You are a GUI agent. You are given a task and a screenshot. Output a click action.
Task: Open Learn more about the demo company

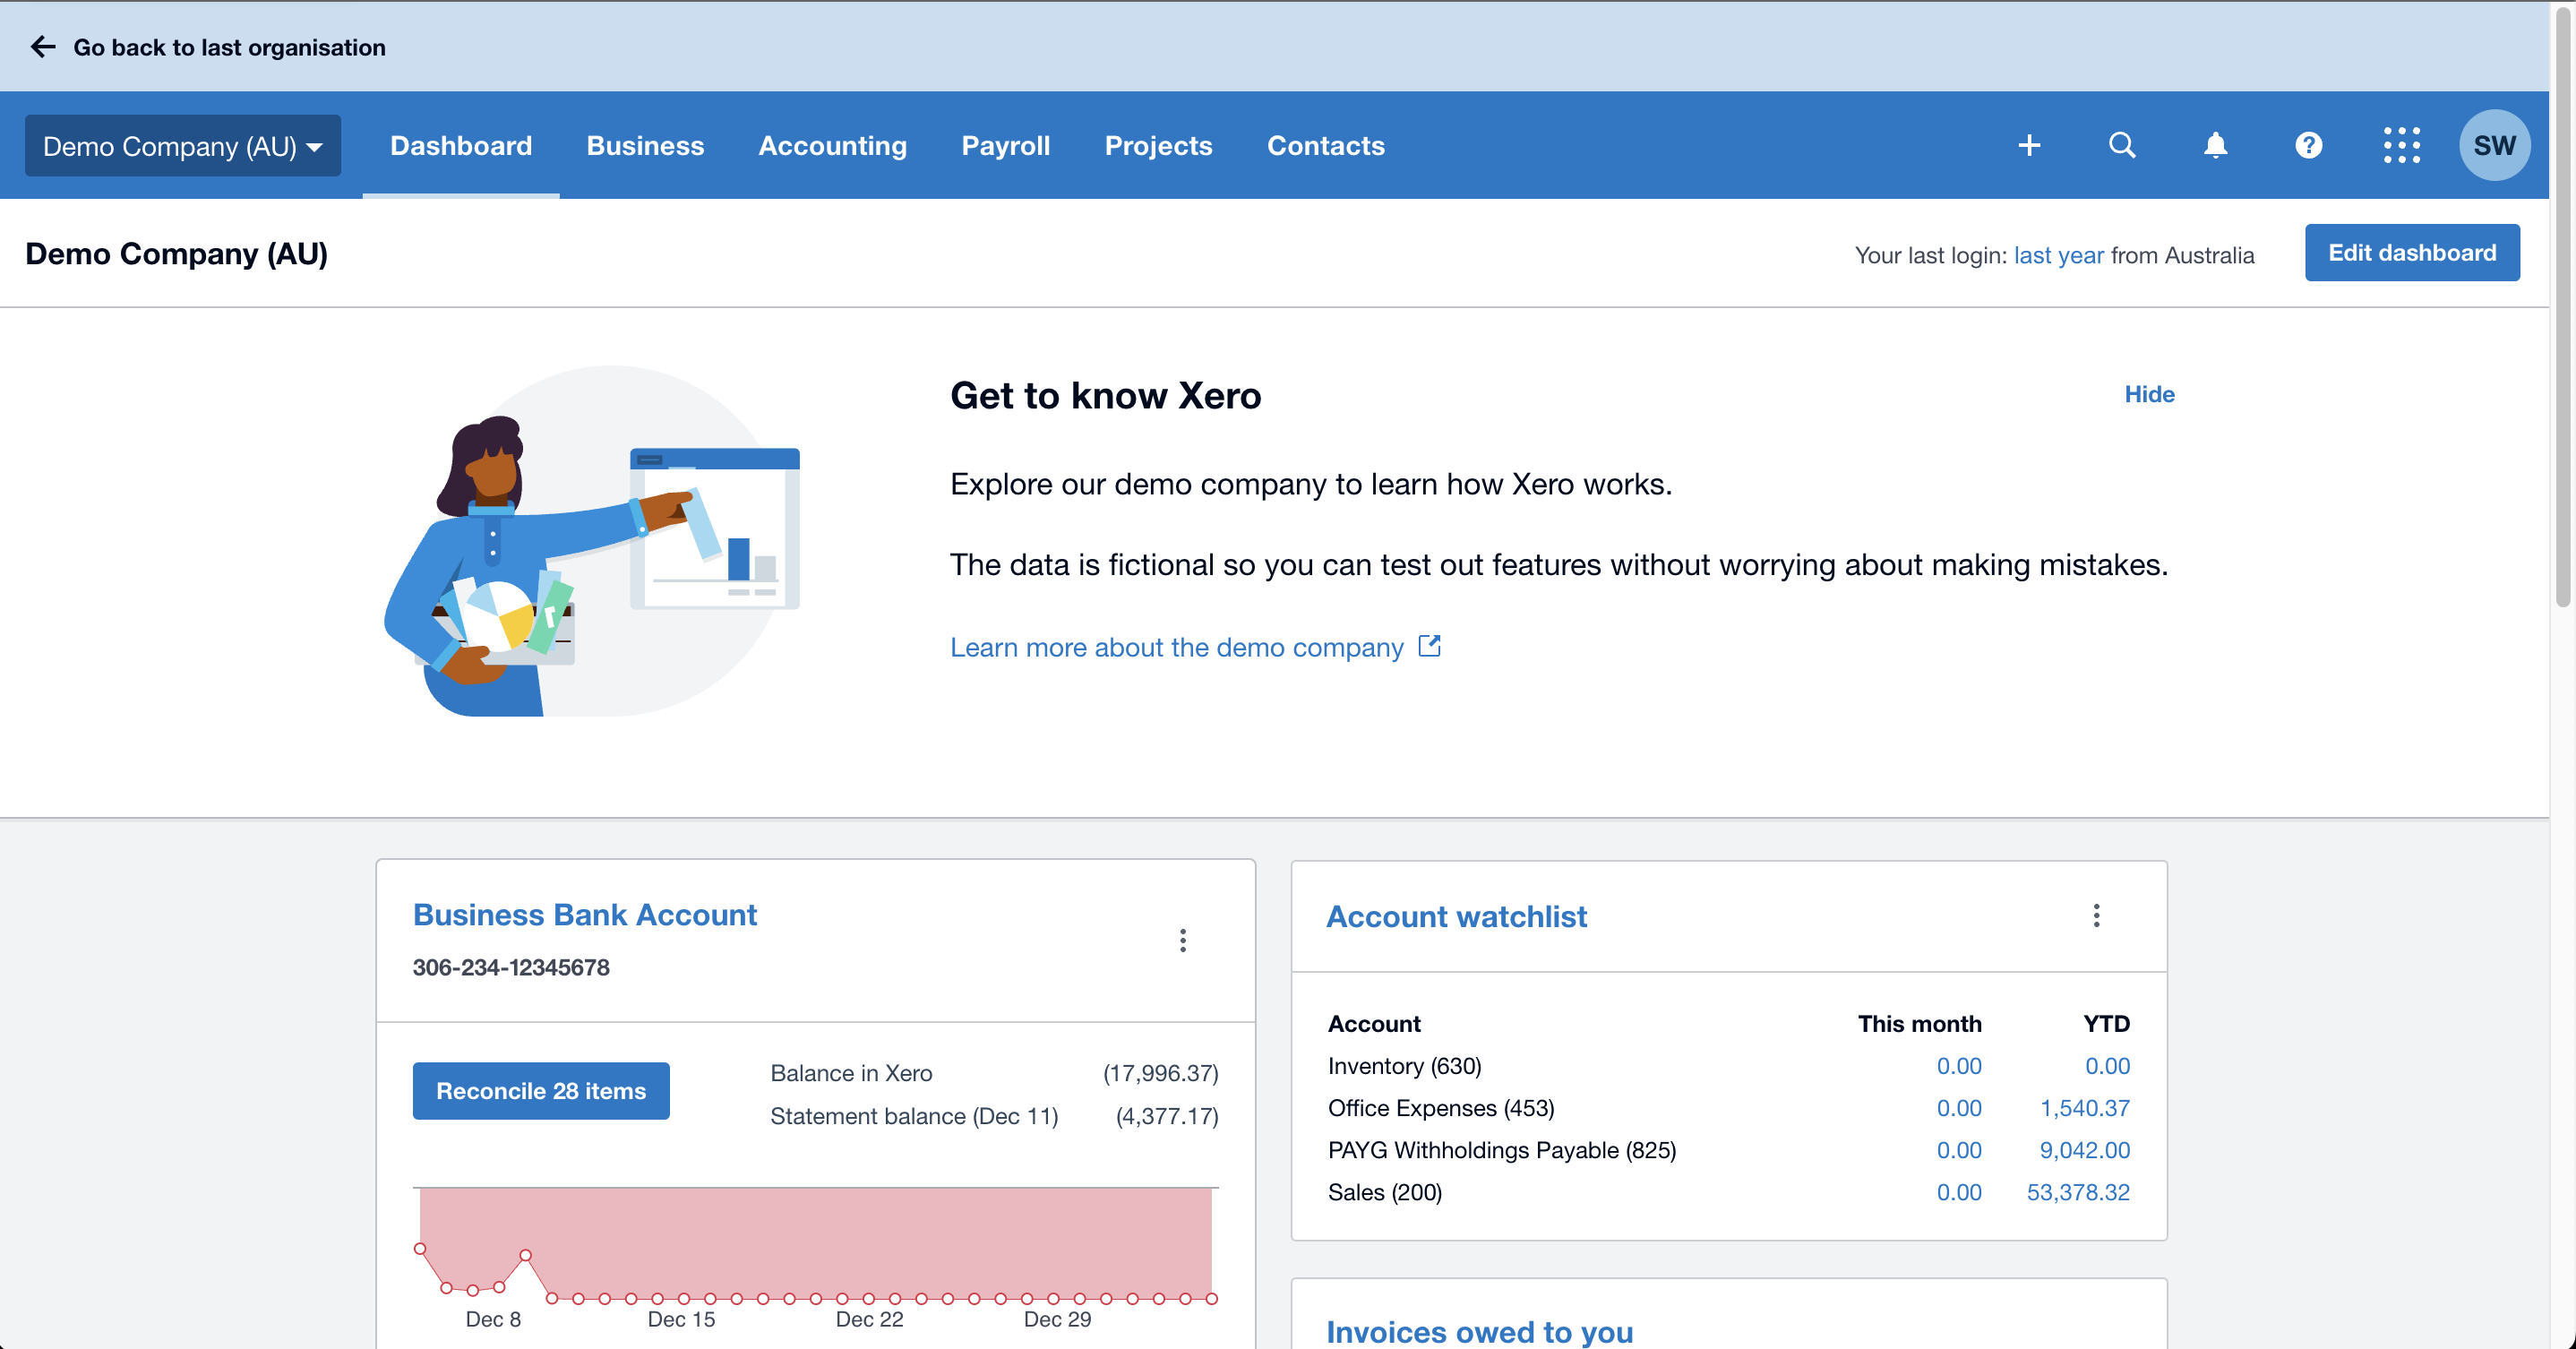(1177, 647)
